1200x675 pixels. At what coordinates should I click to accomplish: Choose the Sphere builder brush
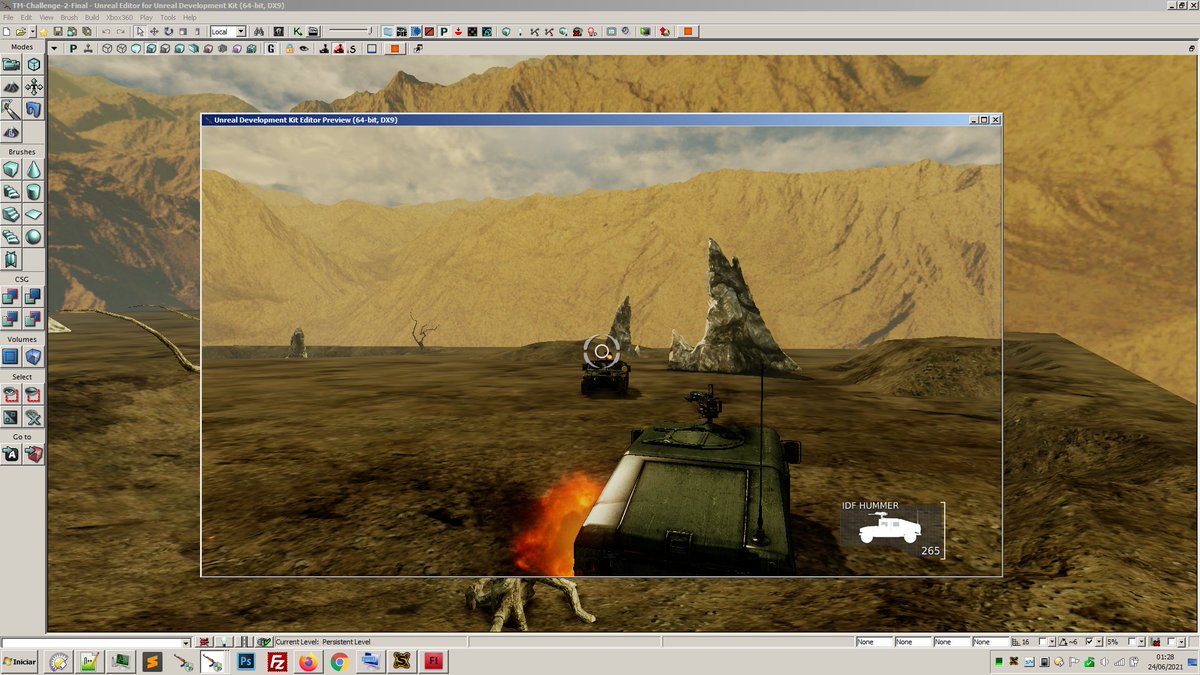pos(33,237)
